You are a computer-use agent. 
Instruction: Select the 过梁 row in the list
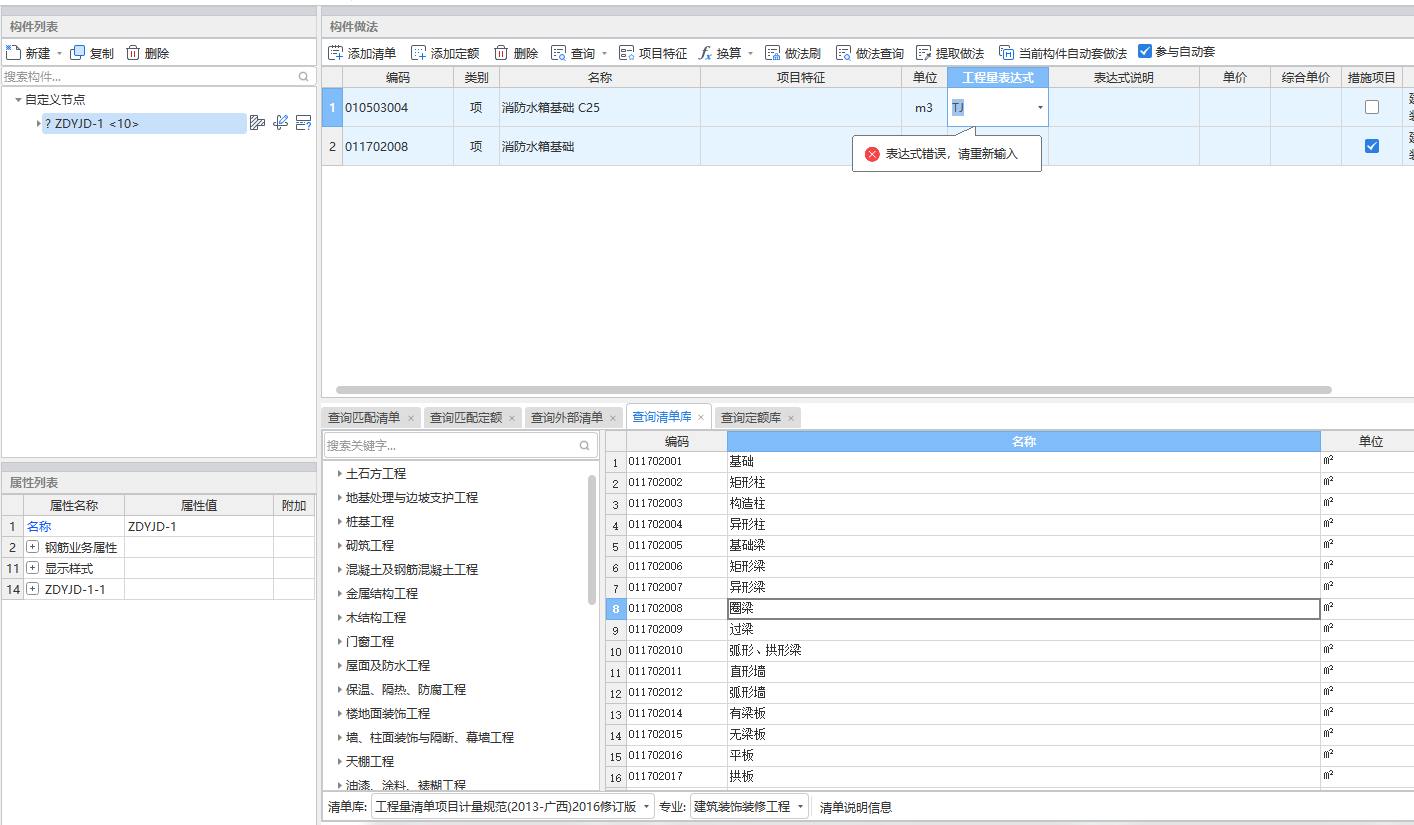(x=1010, y=630)
